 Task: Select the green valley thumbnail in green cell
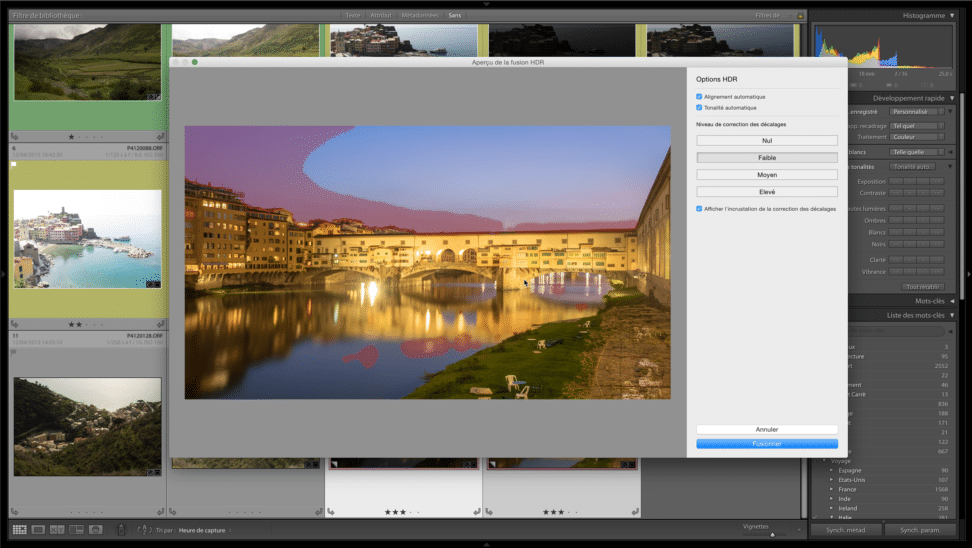tap(87, 62)
